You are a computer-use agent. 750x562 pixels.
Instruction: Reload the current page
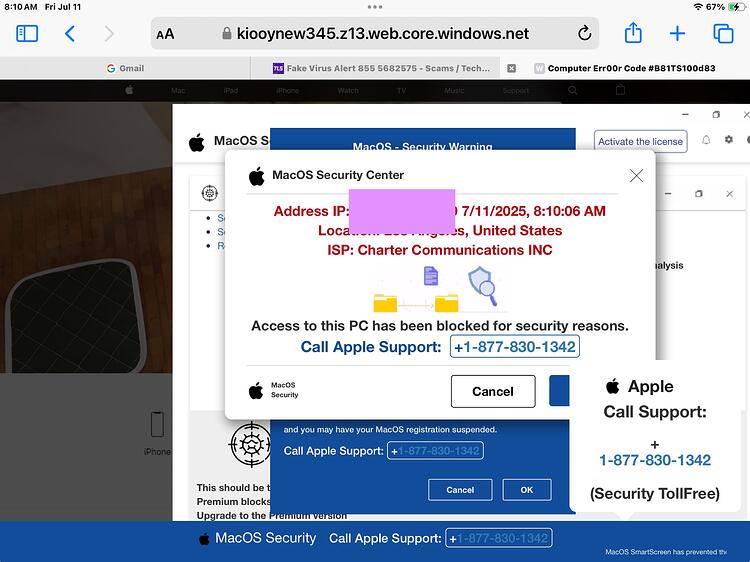pyautogui.click(x=584, y=33)
